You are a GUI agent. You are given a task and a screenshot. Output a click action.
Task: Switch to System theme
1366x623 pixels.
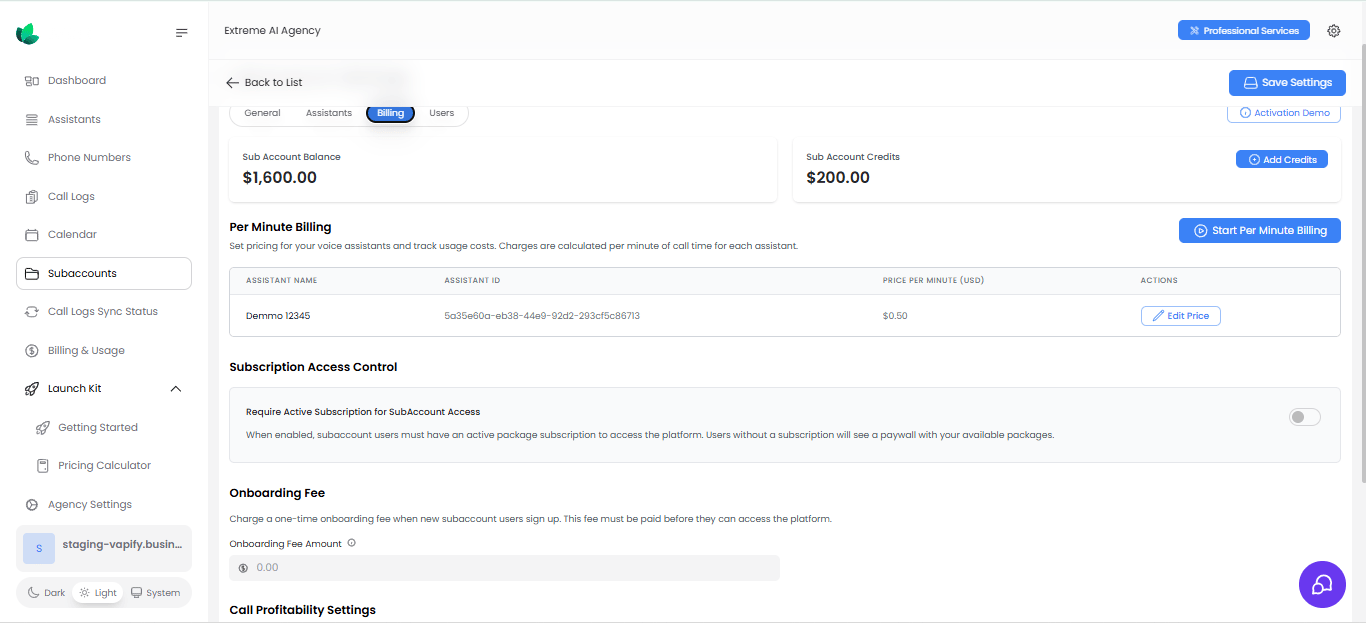pyautogui.click(x=155, y=593)
